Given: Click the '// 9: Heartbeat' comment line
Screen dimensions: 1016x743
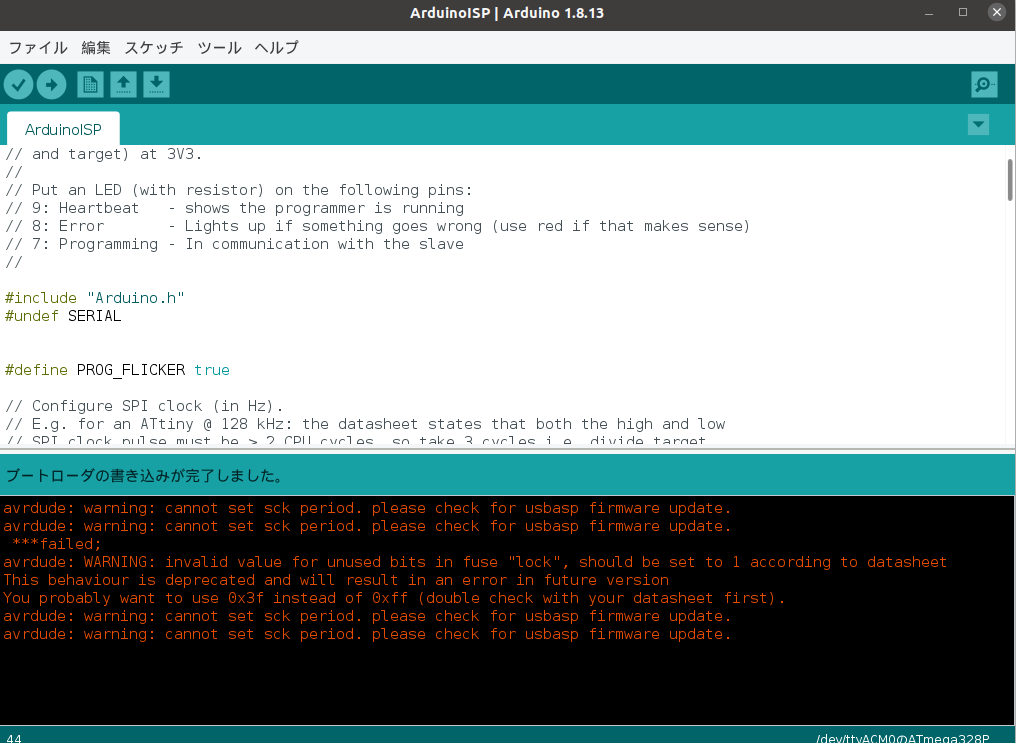Looking at the screenshot, I should click(235, 208).
